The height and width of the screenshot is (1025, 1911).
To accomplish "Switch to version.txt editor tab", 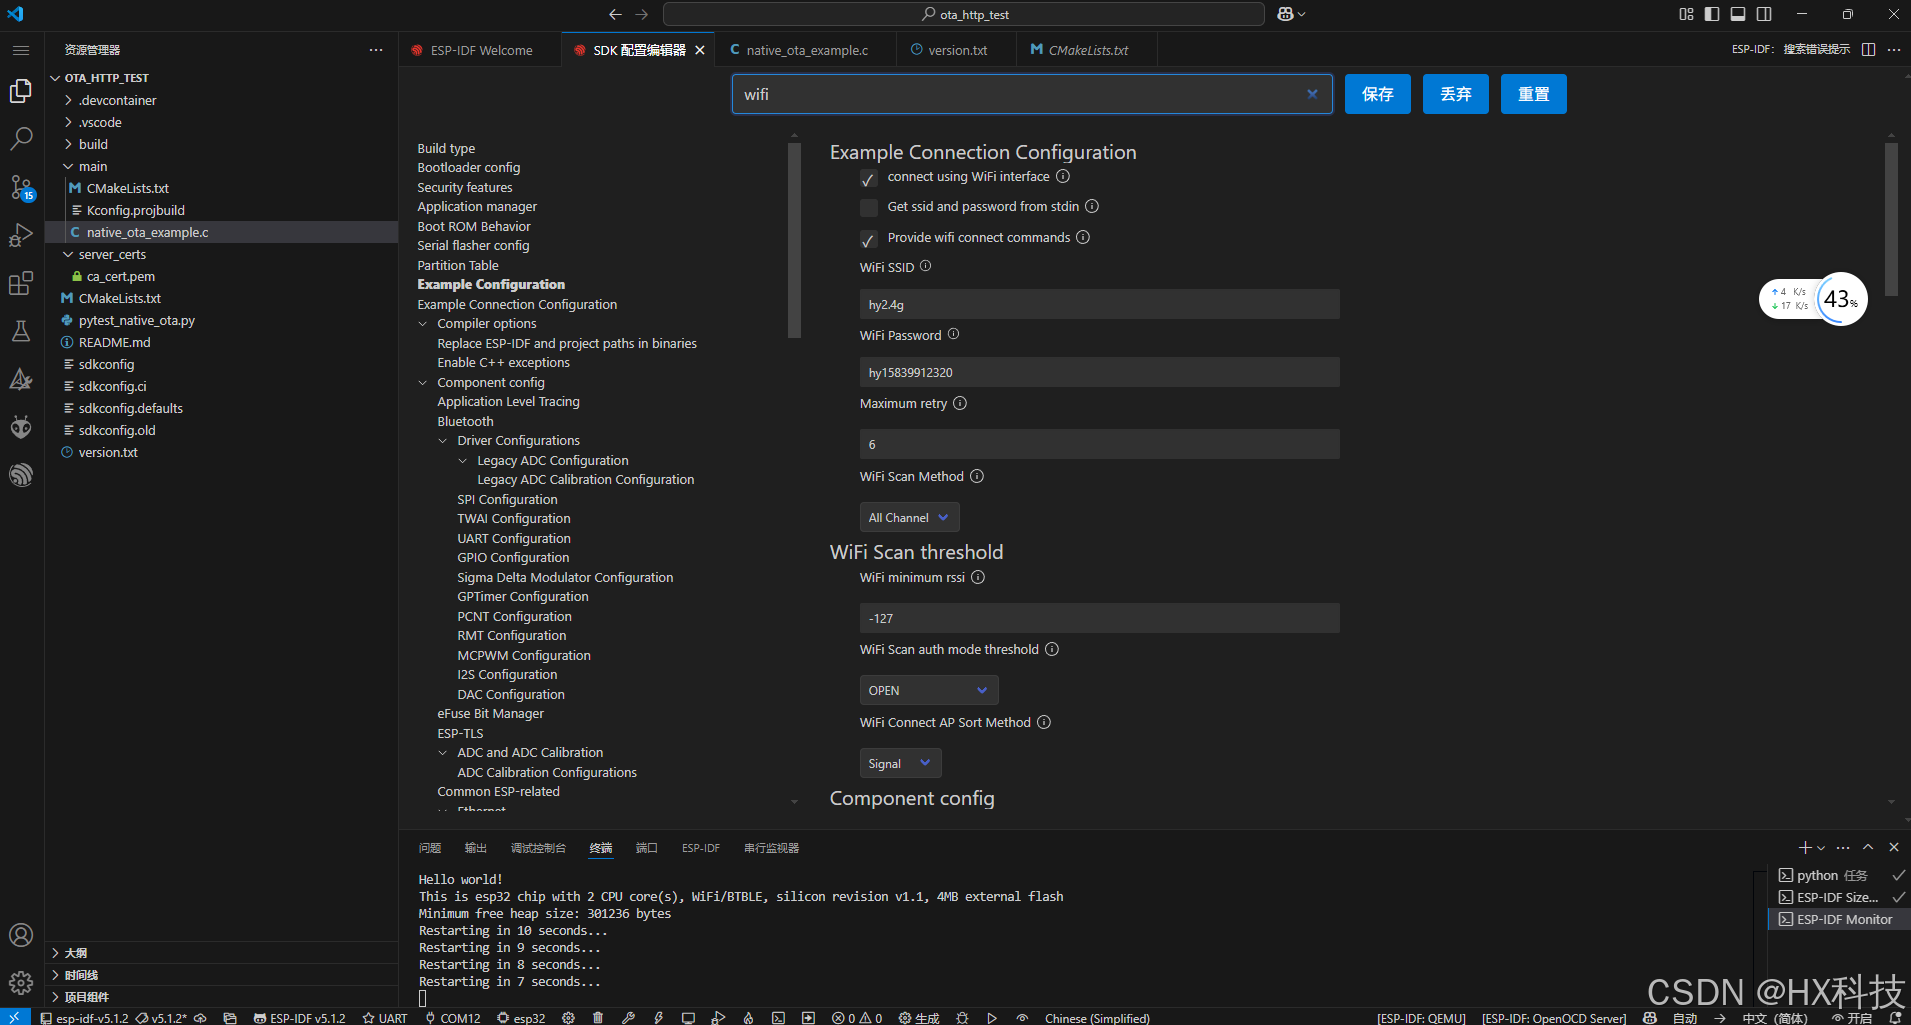I will 957,50.
